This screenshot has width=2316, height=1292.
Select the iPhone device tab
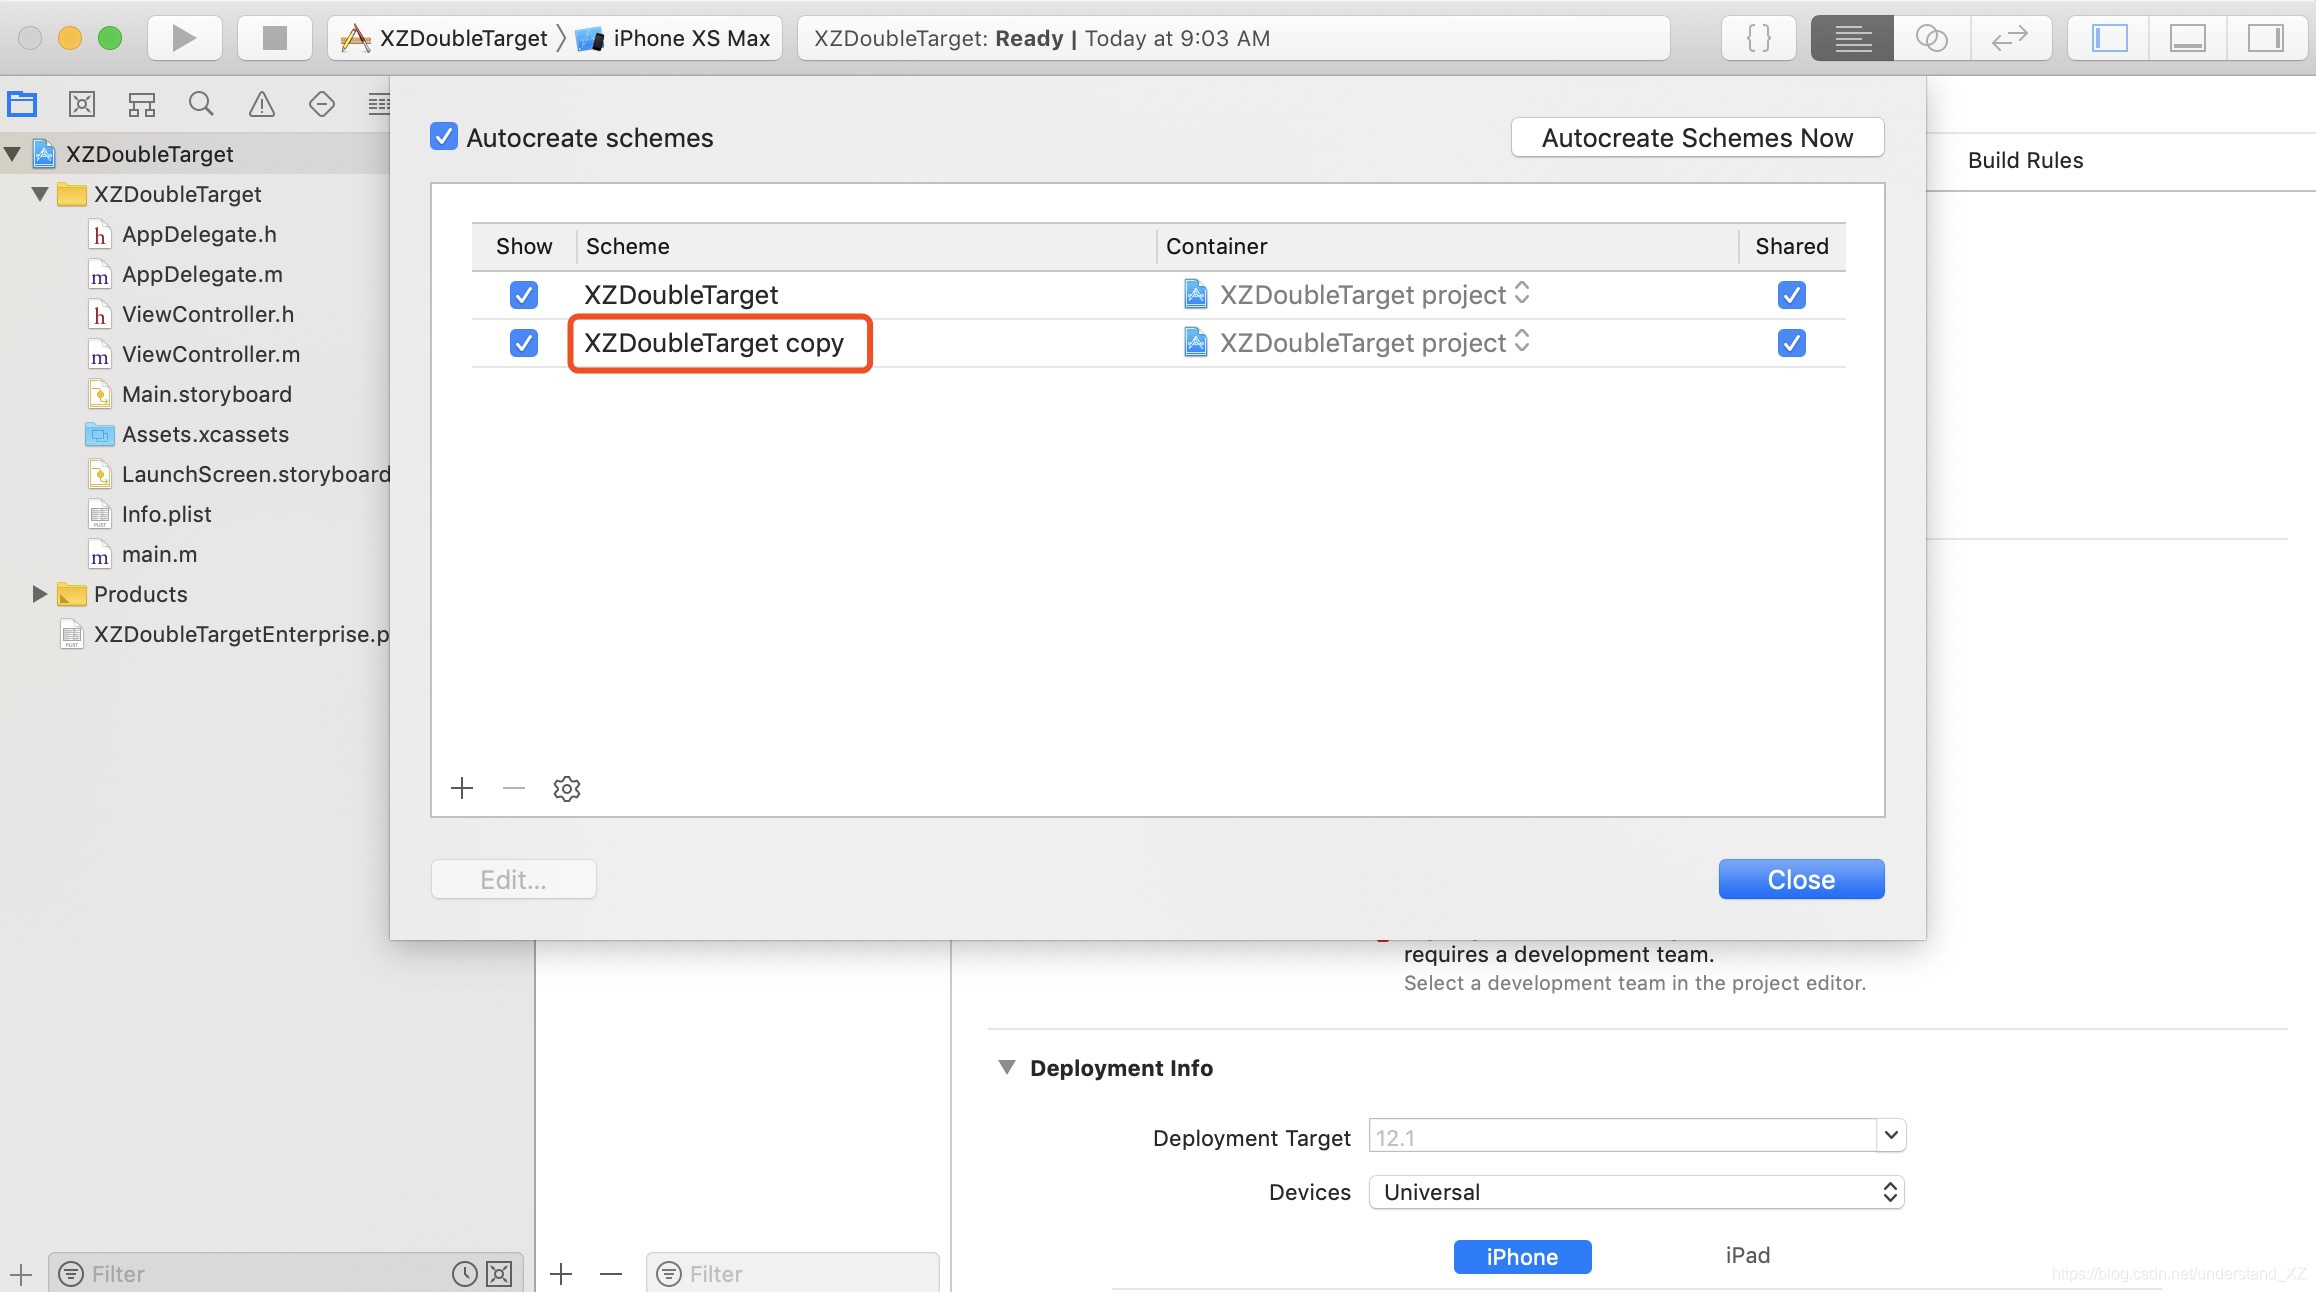(x=1521, y=1256)
